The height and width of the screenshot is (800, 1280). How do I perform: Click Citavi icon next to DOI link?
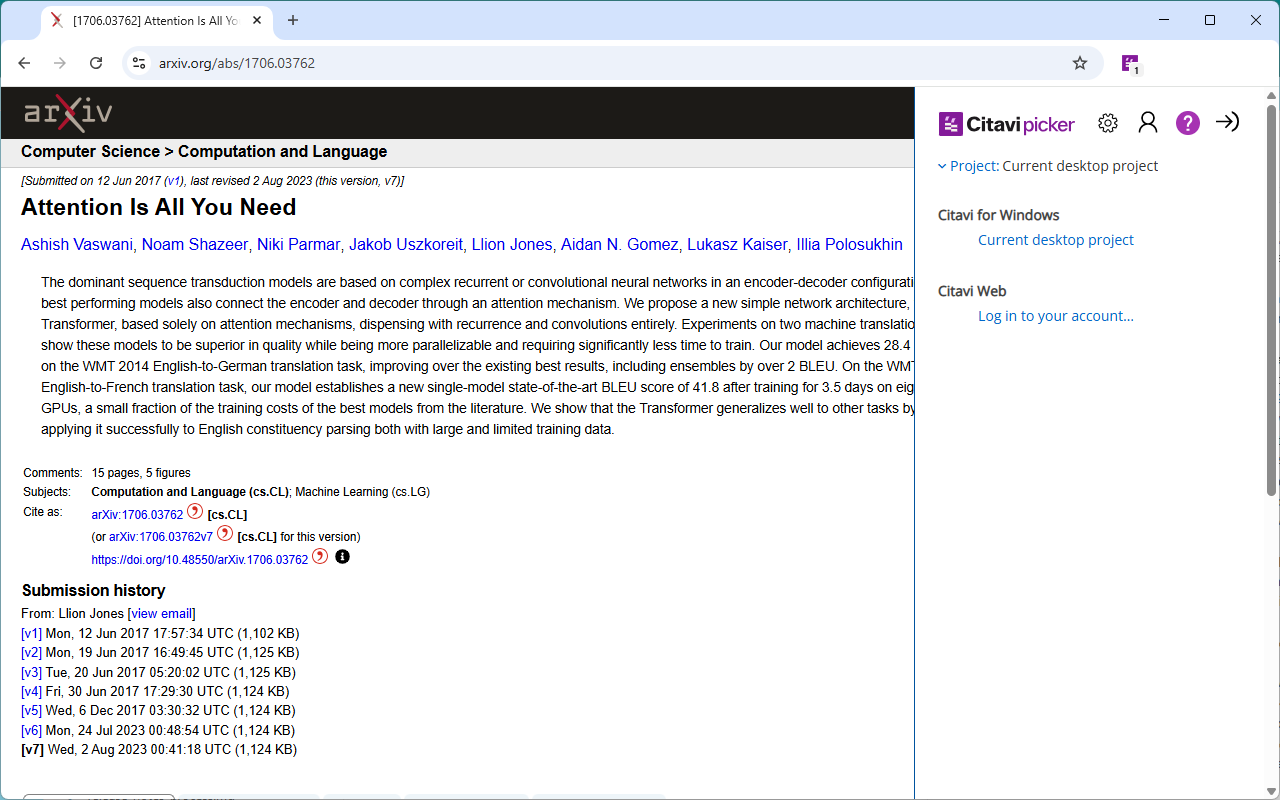[320, 556]
